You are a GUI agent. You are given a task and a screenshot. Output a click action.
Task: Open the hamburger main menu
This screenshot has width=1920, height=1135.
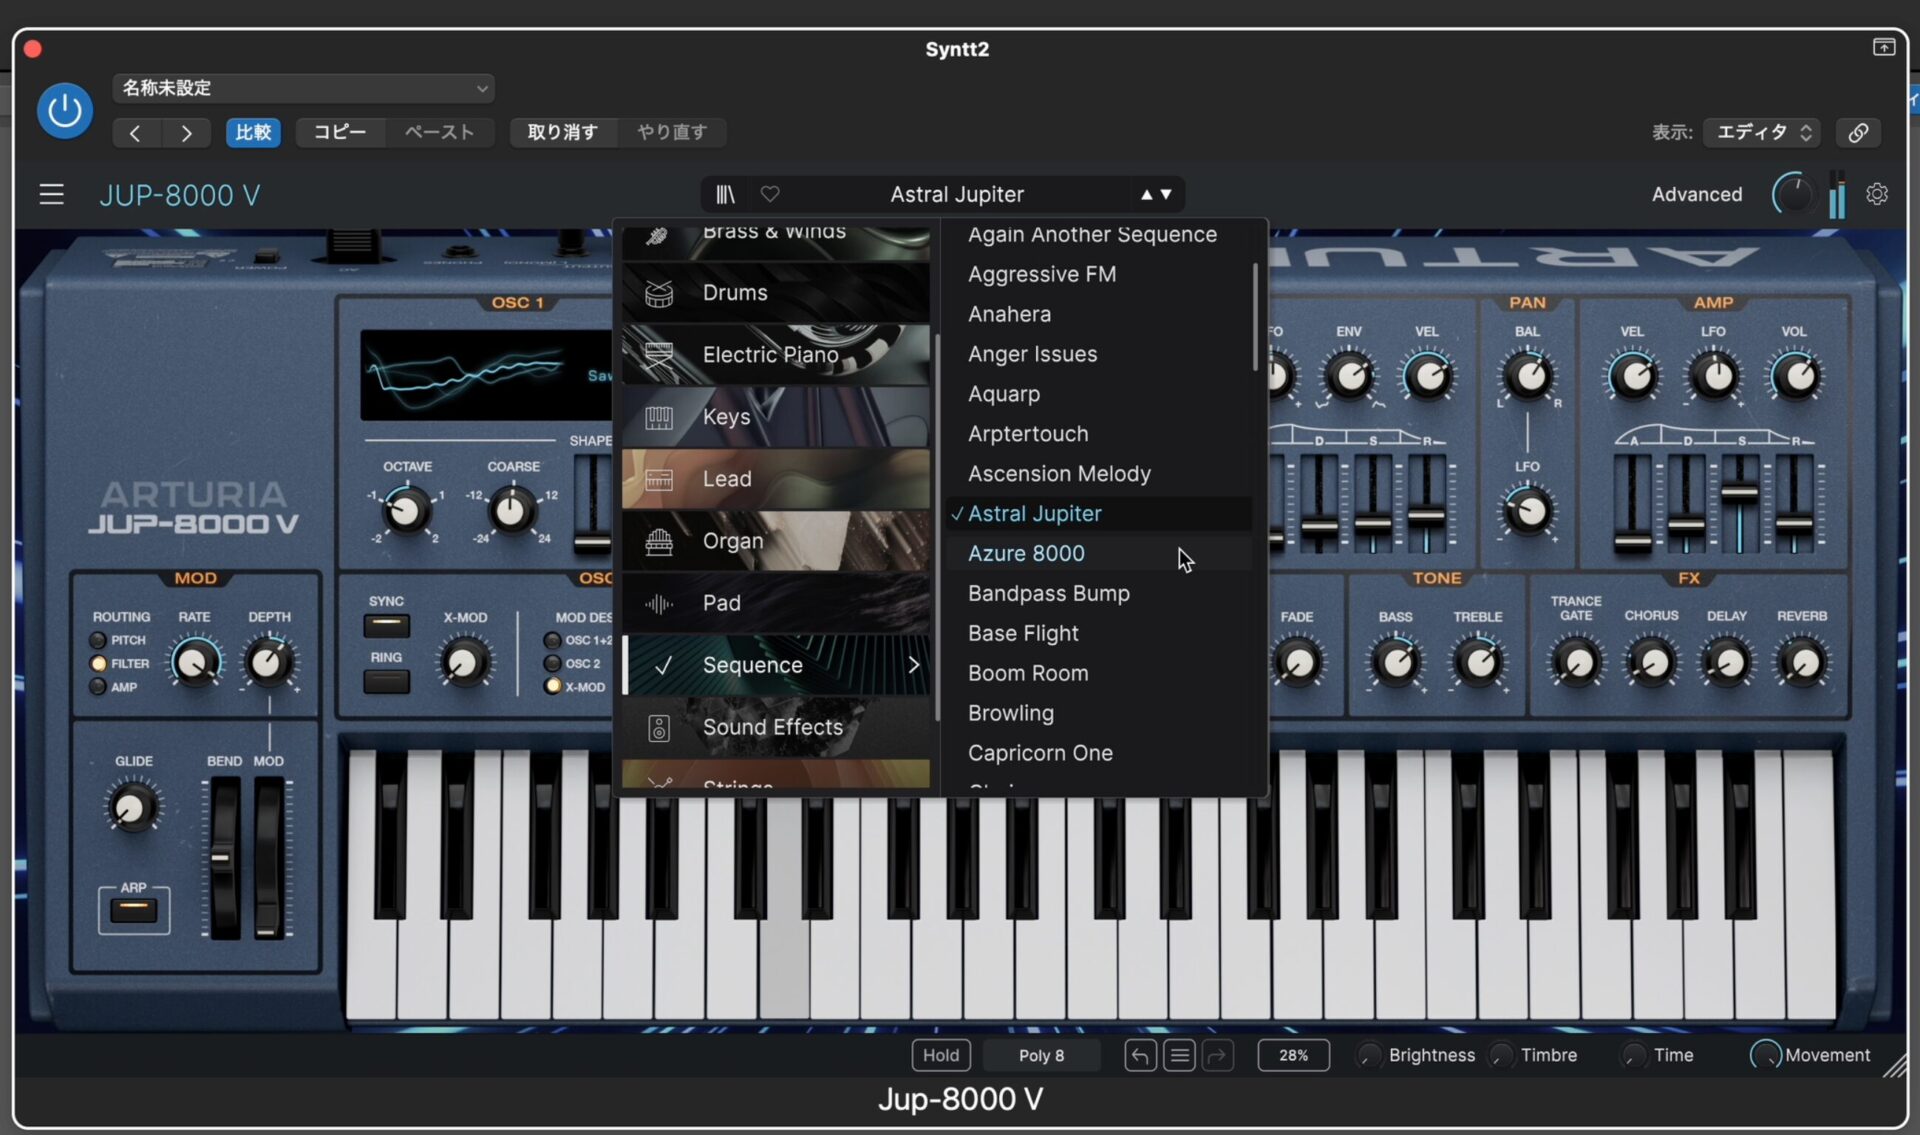coord(51,194)
